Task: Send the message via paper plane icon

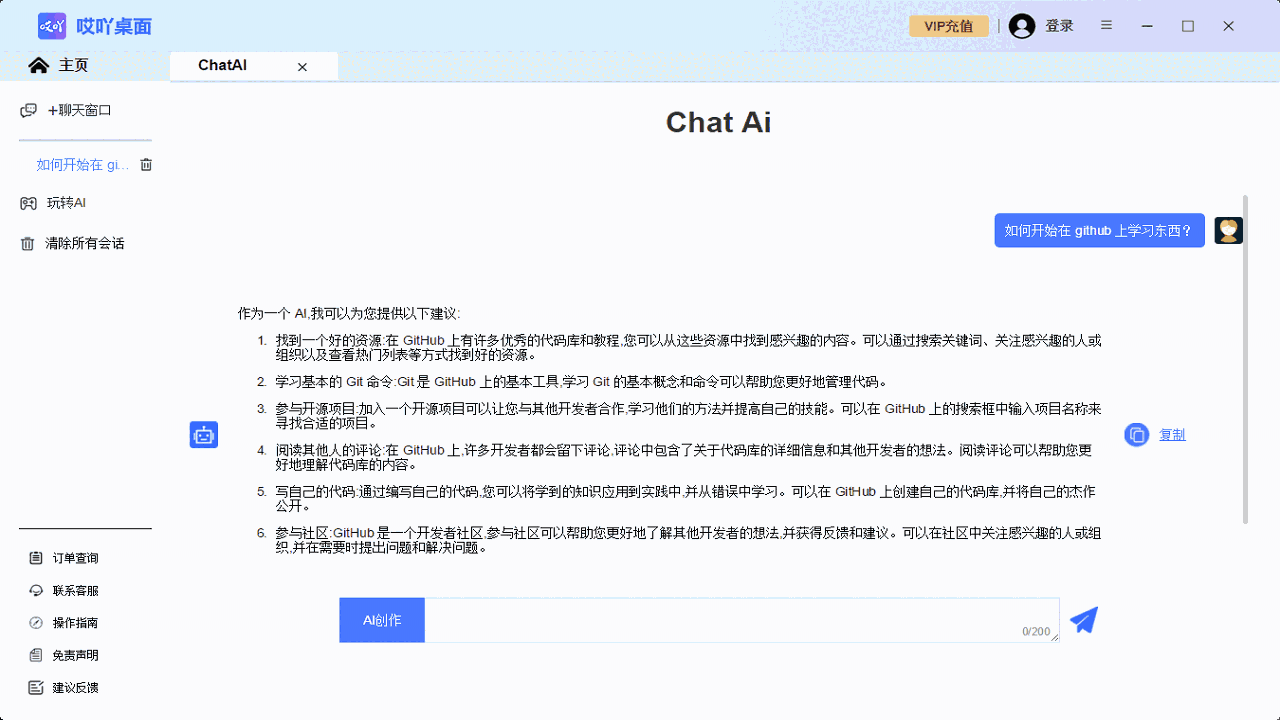Action: [x=1084, y=620]
